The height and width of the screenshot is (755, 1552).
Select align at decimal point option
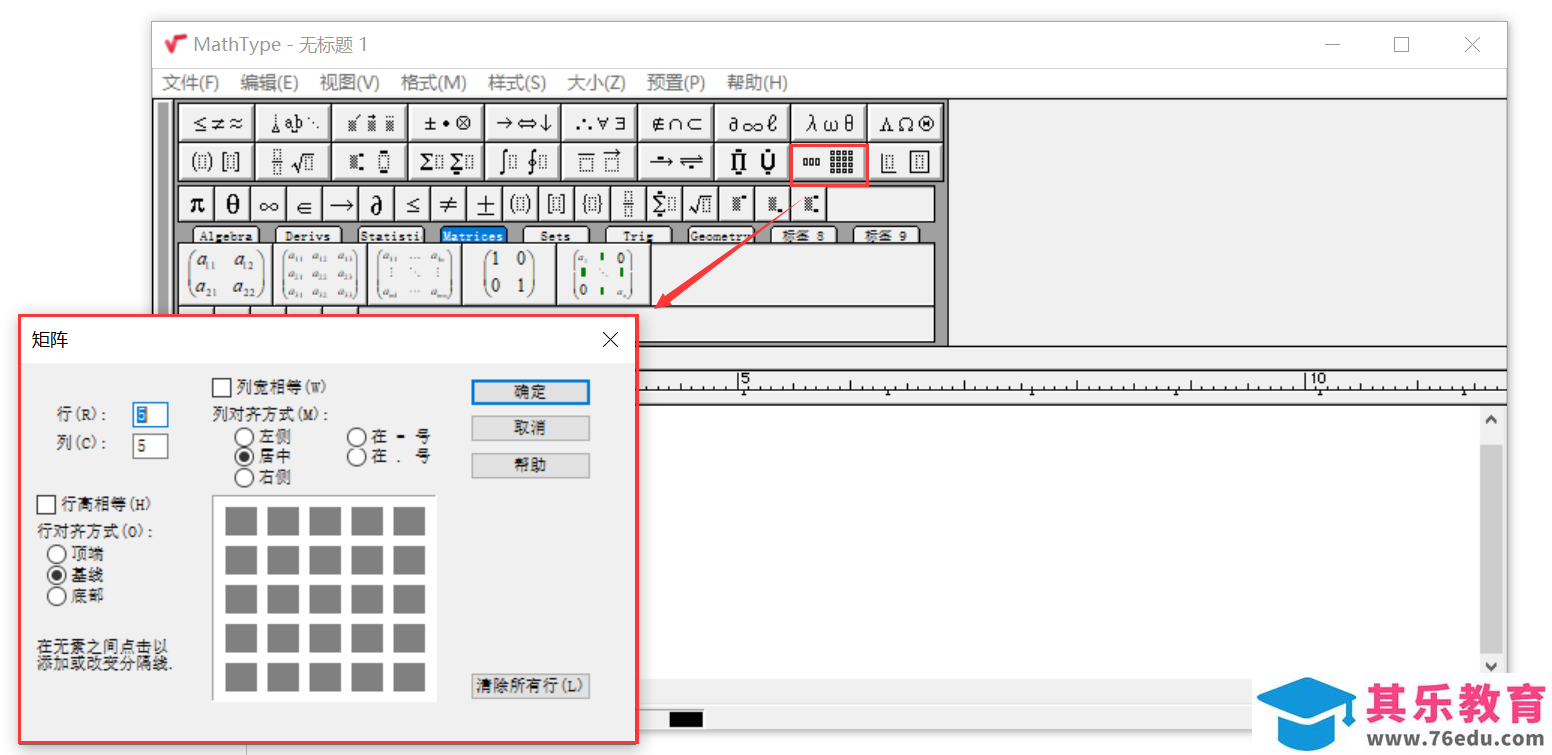coord(356,457)
